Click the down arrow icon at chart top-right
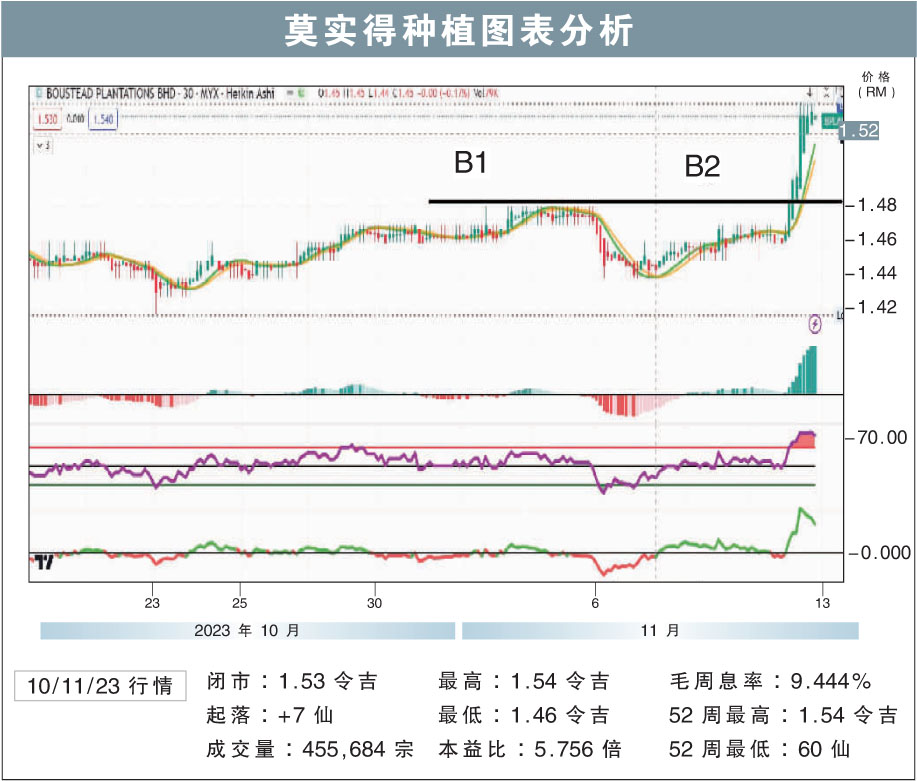The image size is (917, 781). click(810, 93)
